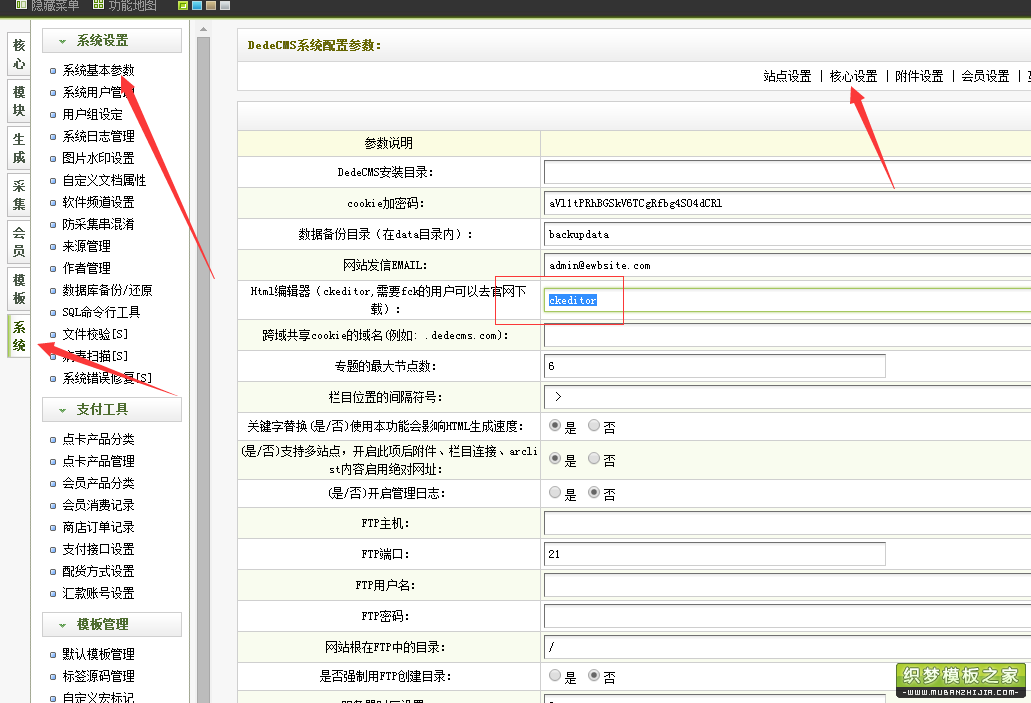Select 是 for 支持多站点
Image resolution: width=1031 pixels, height=703 pixels.
click(555, 458)
